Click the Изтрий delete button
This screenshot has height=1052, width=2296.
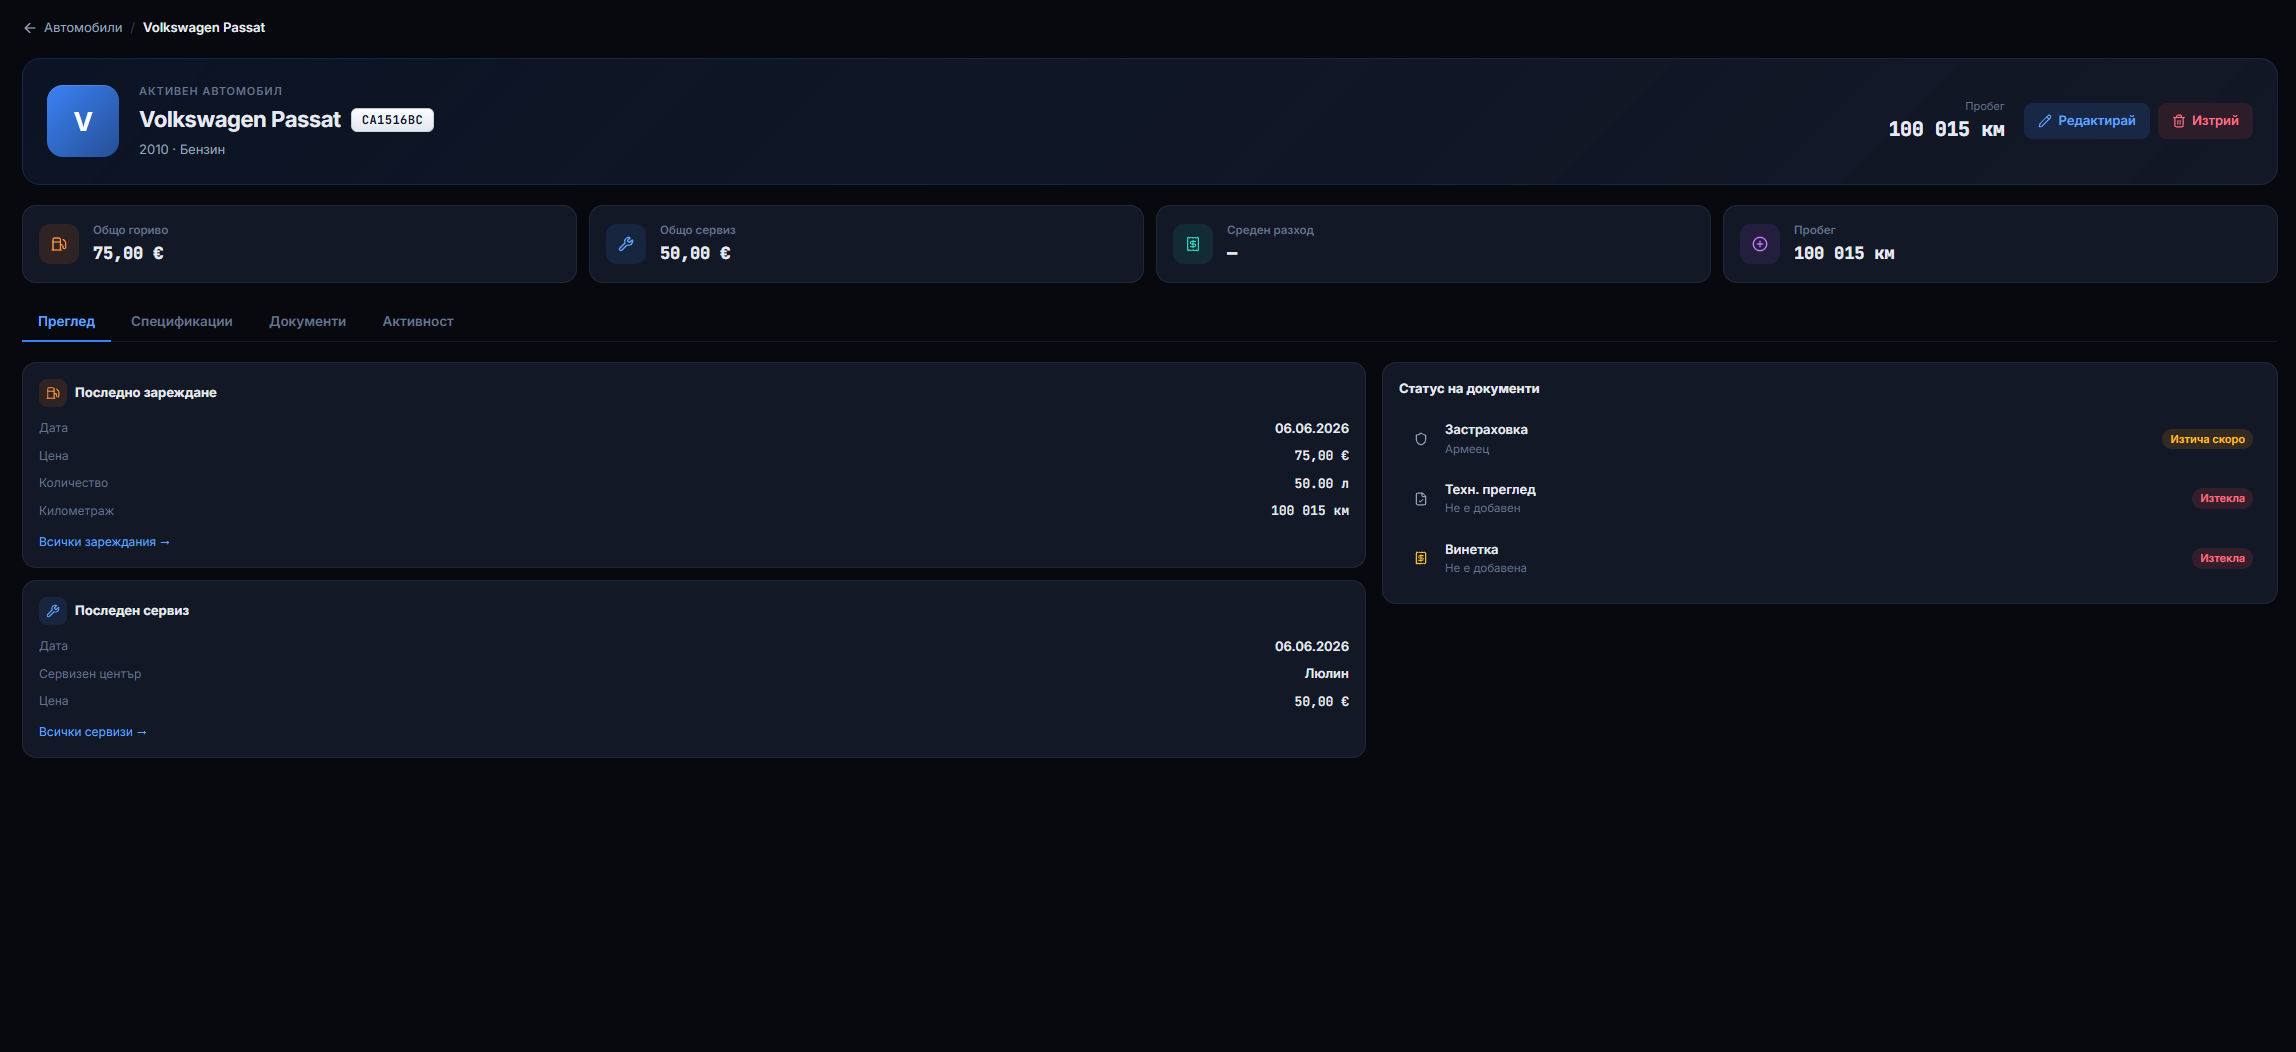click(2205, 121)
